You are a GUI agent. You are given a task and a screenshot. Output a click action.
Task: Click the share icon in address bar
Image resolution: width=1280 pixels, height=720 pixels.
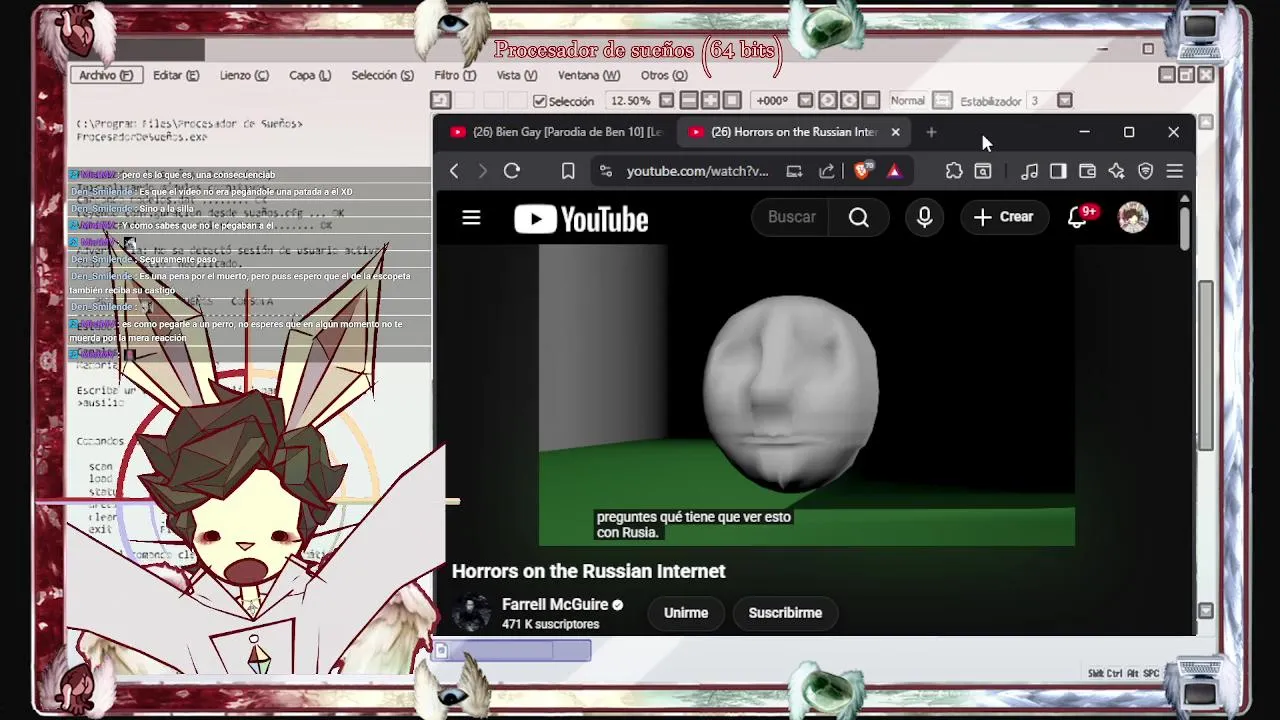826,171
